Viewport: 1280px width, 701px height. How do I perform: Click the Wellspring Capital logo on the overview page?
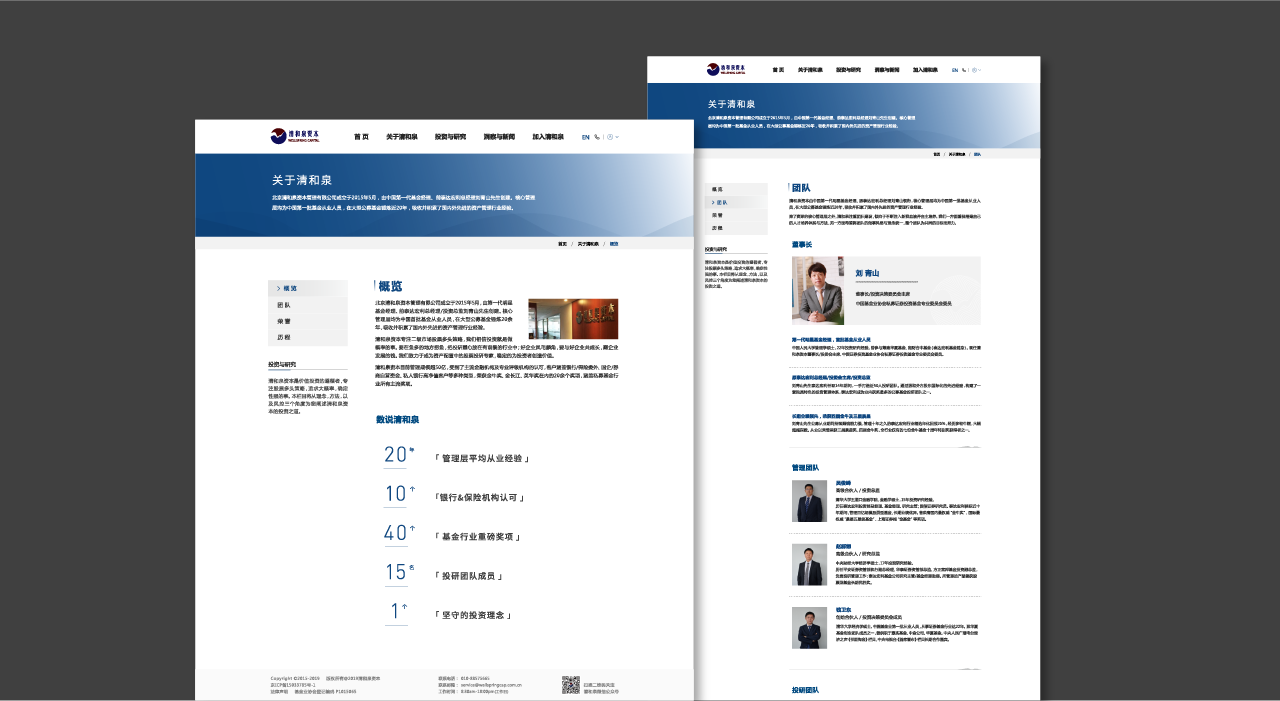point(296,136)
